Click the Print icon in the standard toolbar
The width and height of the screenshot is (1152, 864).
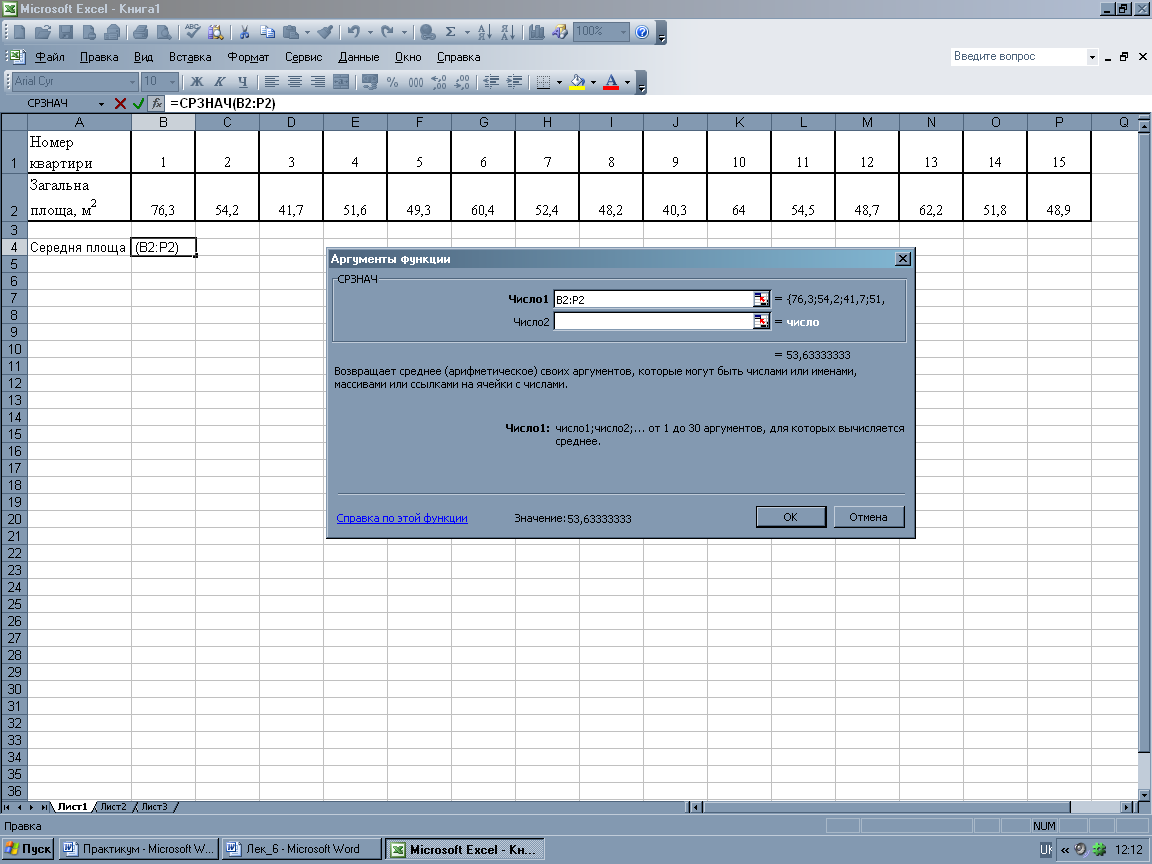point(141,32)
